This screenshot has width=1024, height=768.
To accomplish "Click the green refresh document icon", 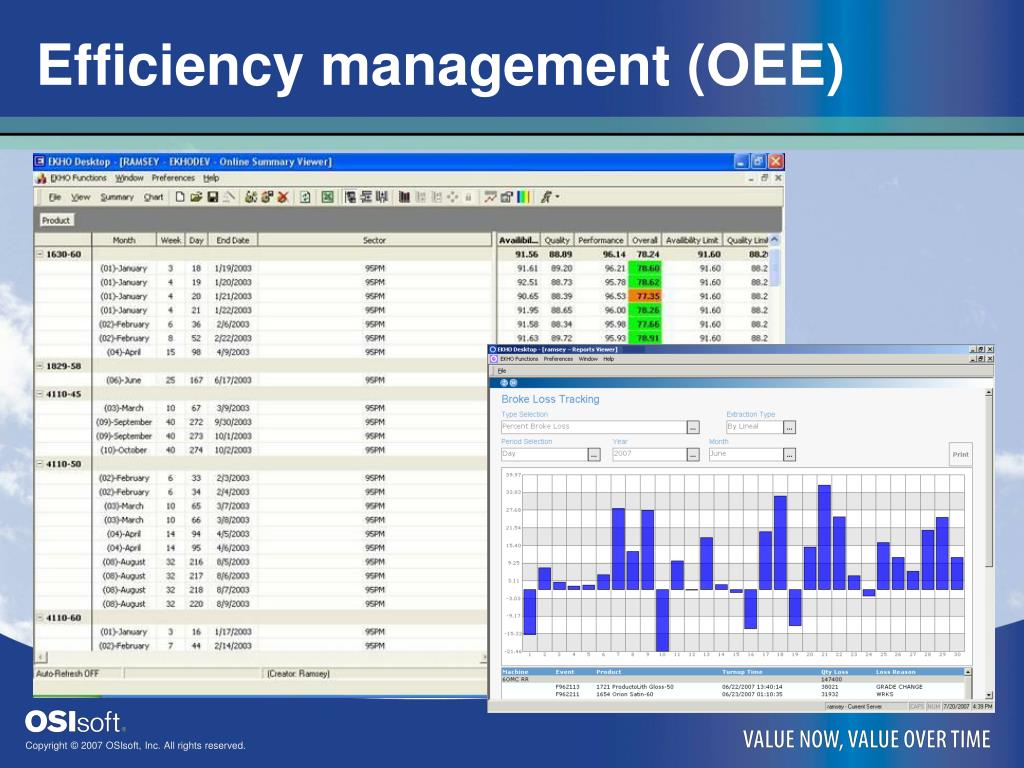I will (x=304, y=197).
